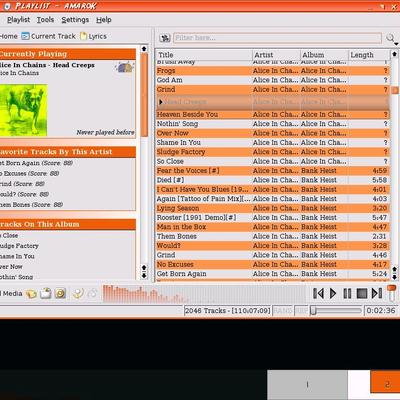Click the Lyrics page icon
400x400 pixels.
coord(84,36)
